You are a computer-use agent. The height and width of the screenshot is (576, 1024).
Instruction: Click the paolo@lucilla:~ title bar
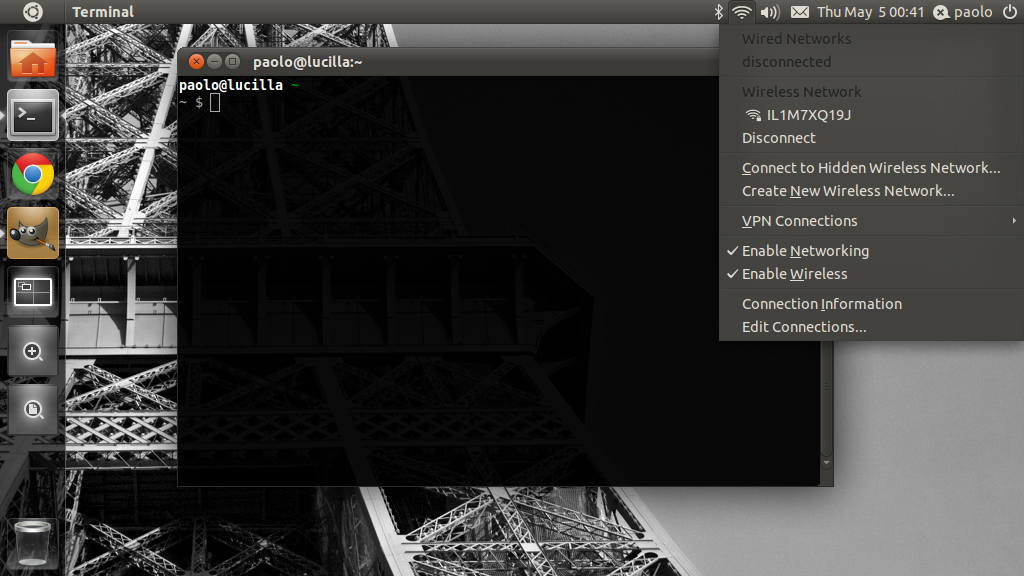click(x=448, y=61)
